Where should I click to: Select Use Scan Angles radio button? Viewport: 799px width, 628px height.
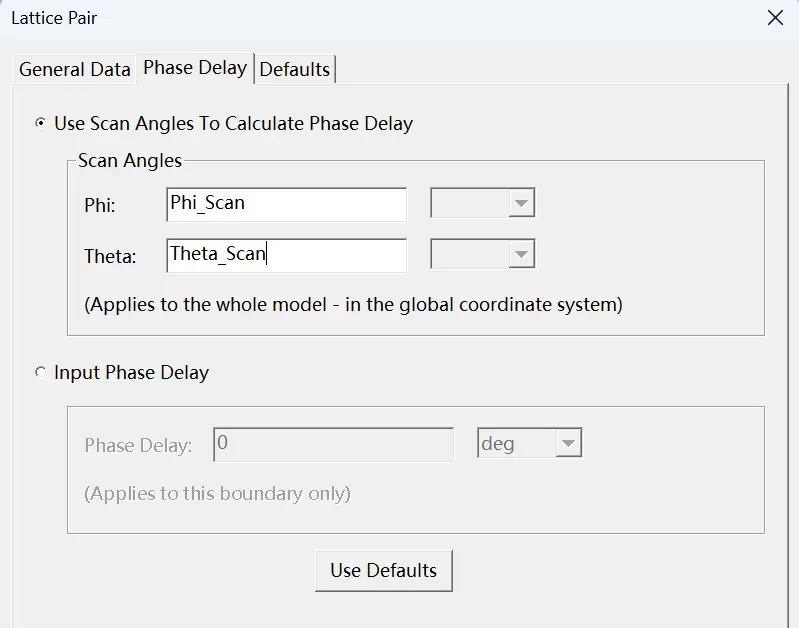[40, 123]
